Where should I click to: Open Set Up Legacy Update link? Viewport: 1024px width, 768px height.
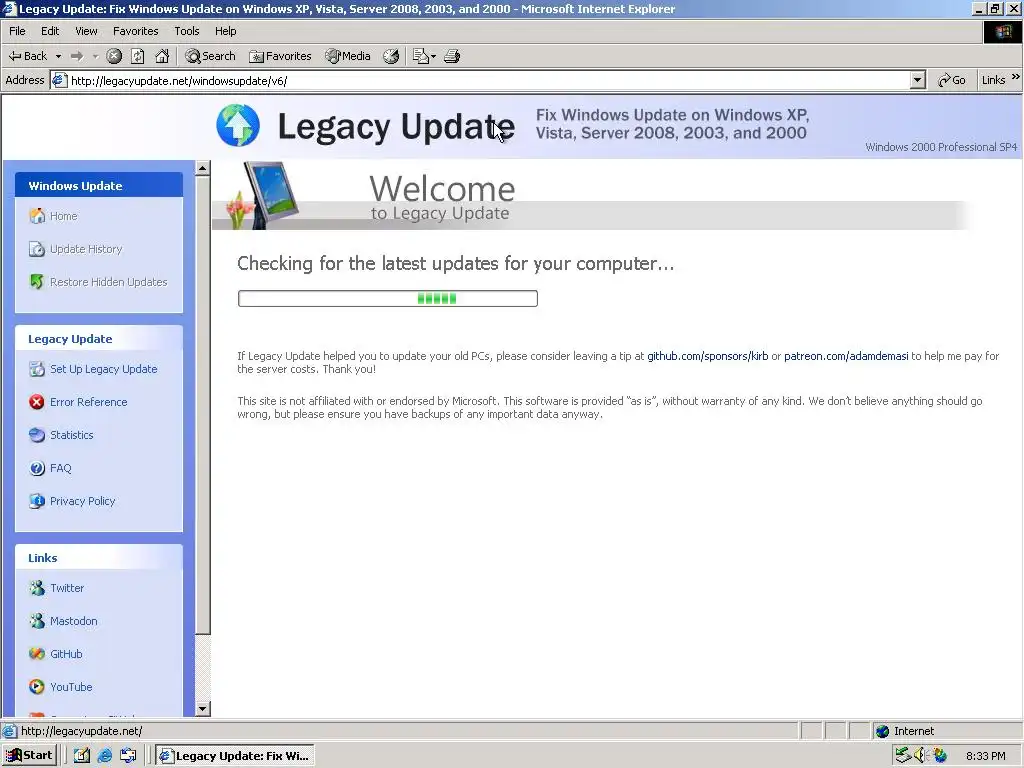click(x=104, y=369)
